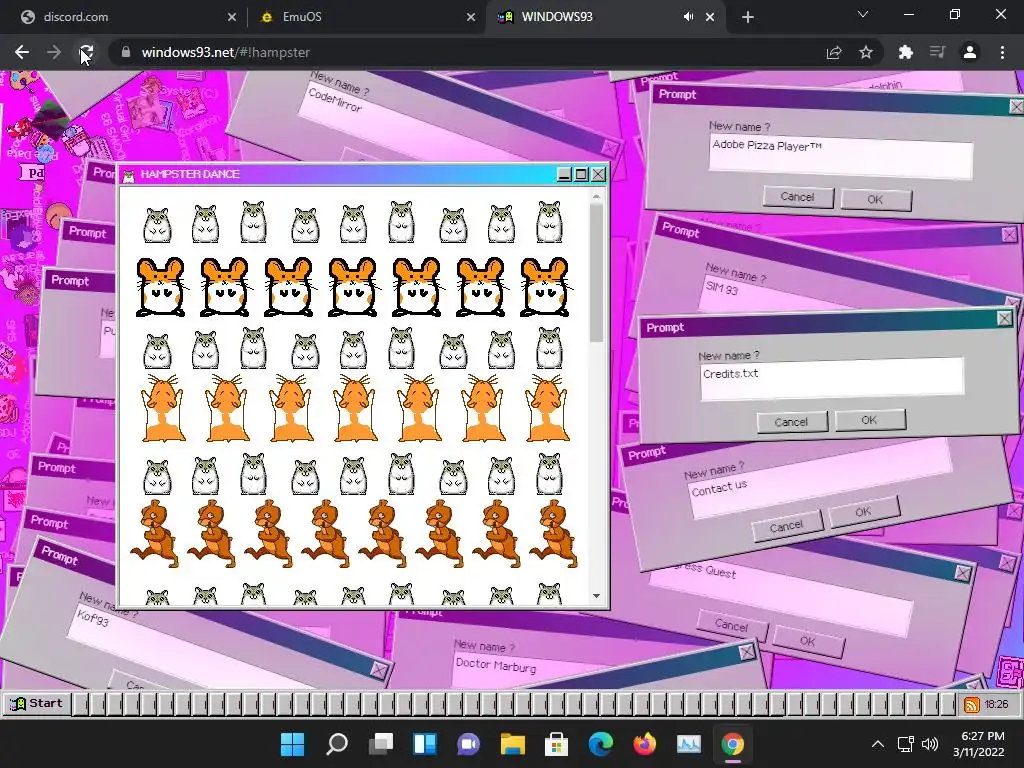Reload the windows93.net page
Viewport: 1024px width, 768px height.
tap(86, 52)
